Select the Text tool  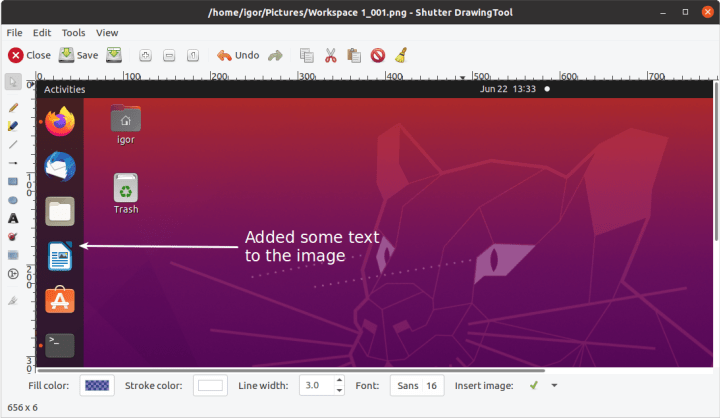pos(13,219)
